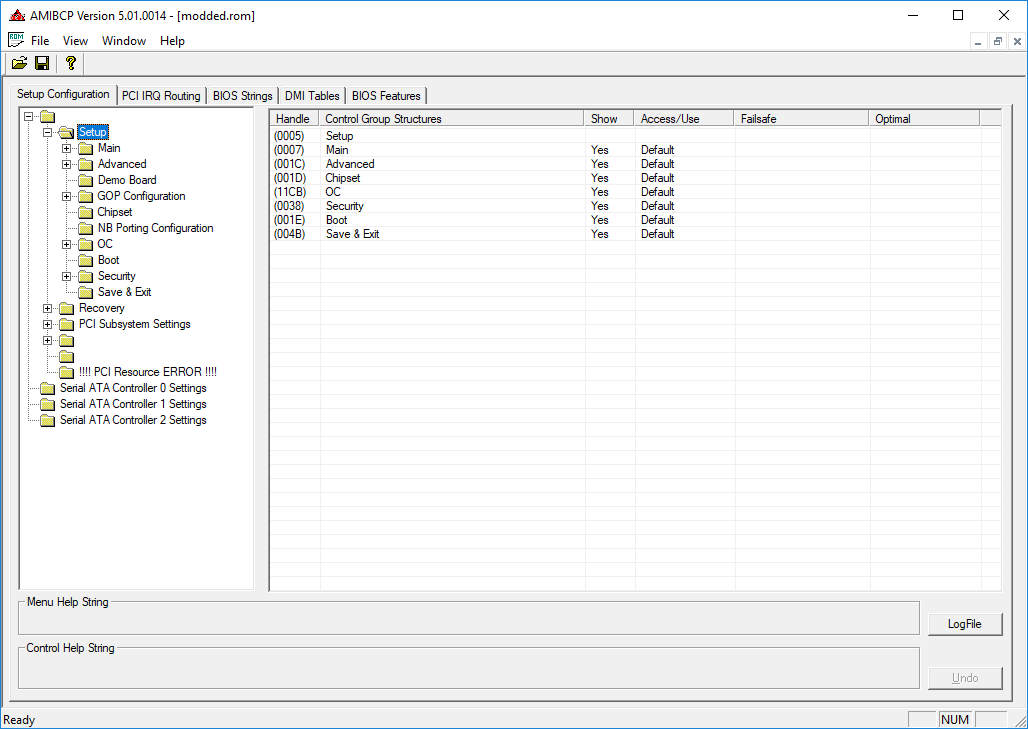
Task: Click the AMIBCP application icon in title bar
Action: point(17,15)
